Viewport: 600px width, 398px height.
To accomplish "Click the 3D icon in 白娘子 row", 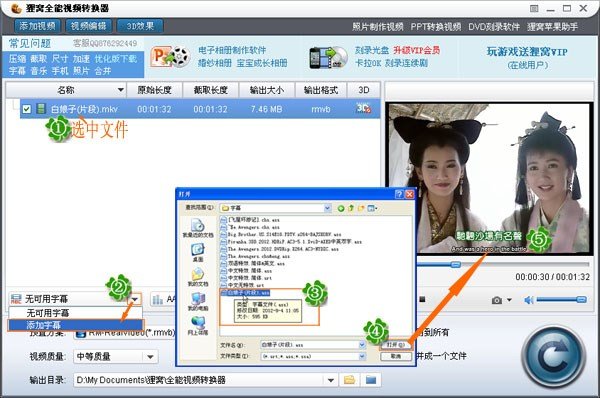I will coord(363,109).
